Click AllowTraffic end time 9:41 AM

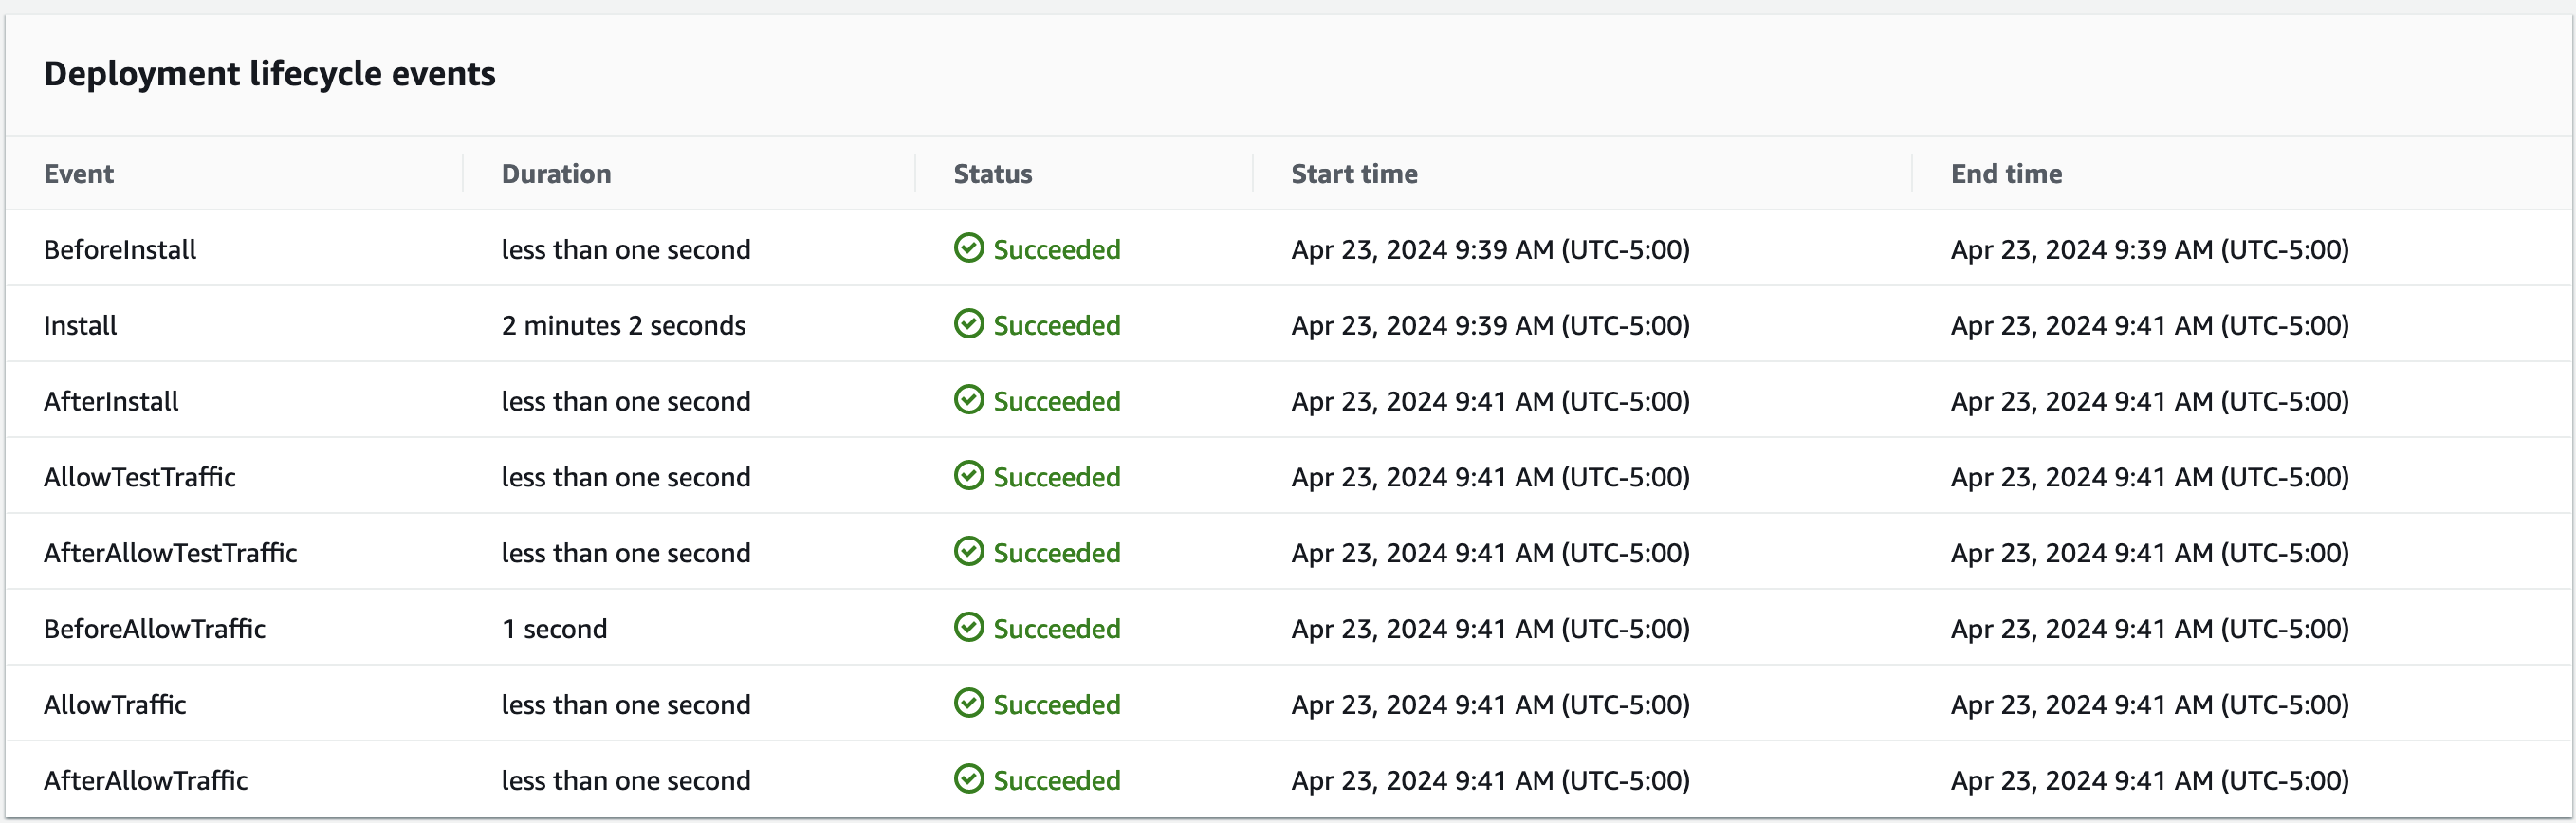coord(2150,705)
